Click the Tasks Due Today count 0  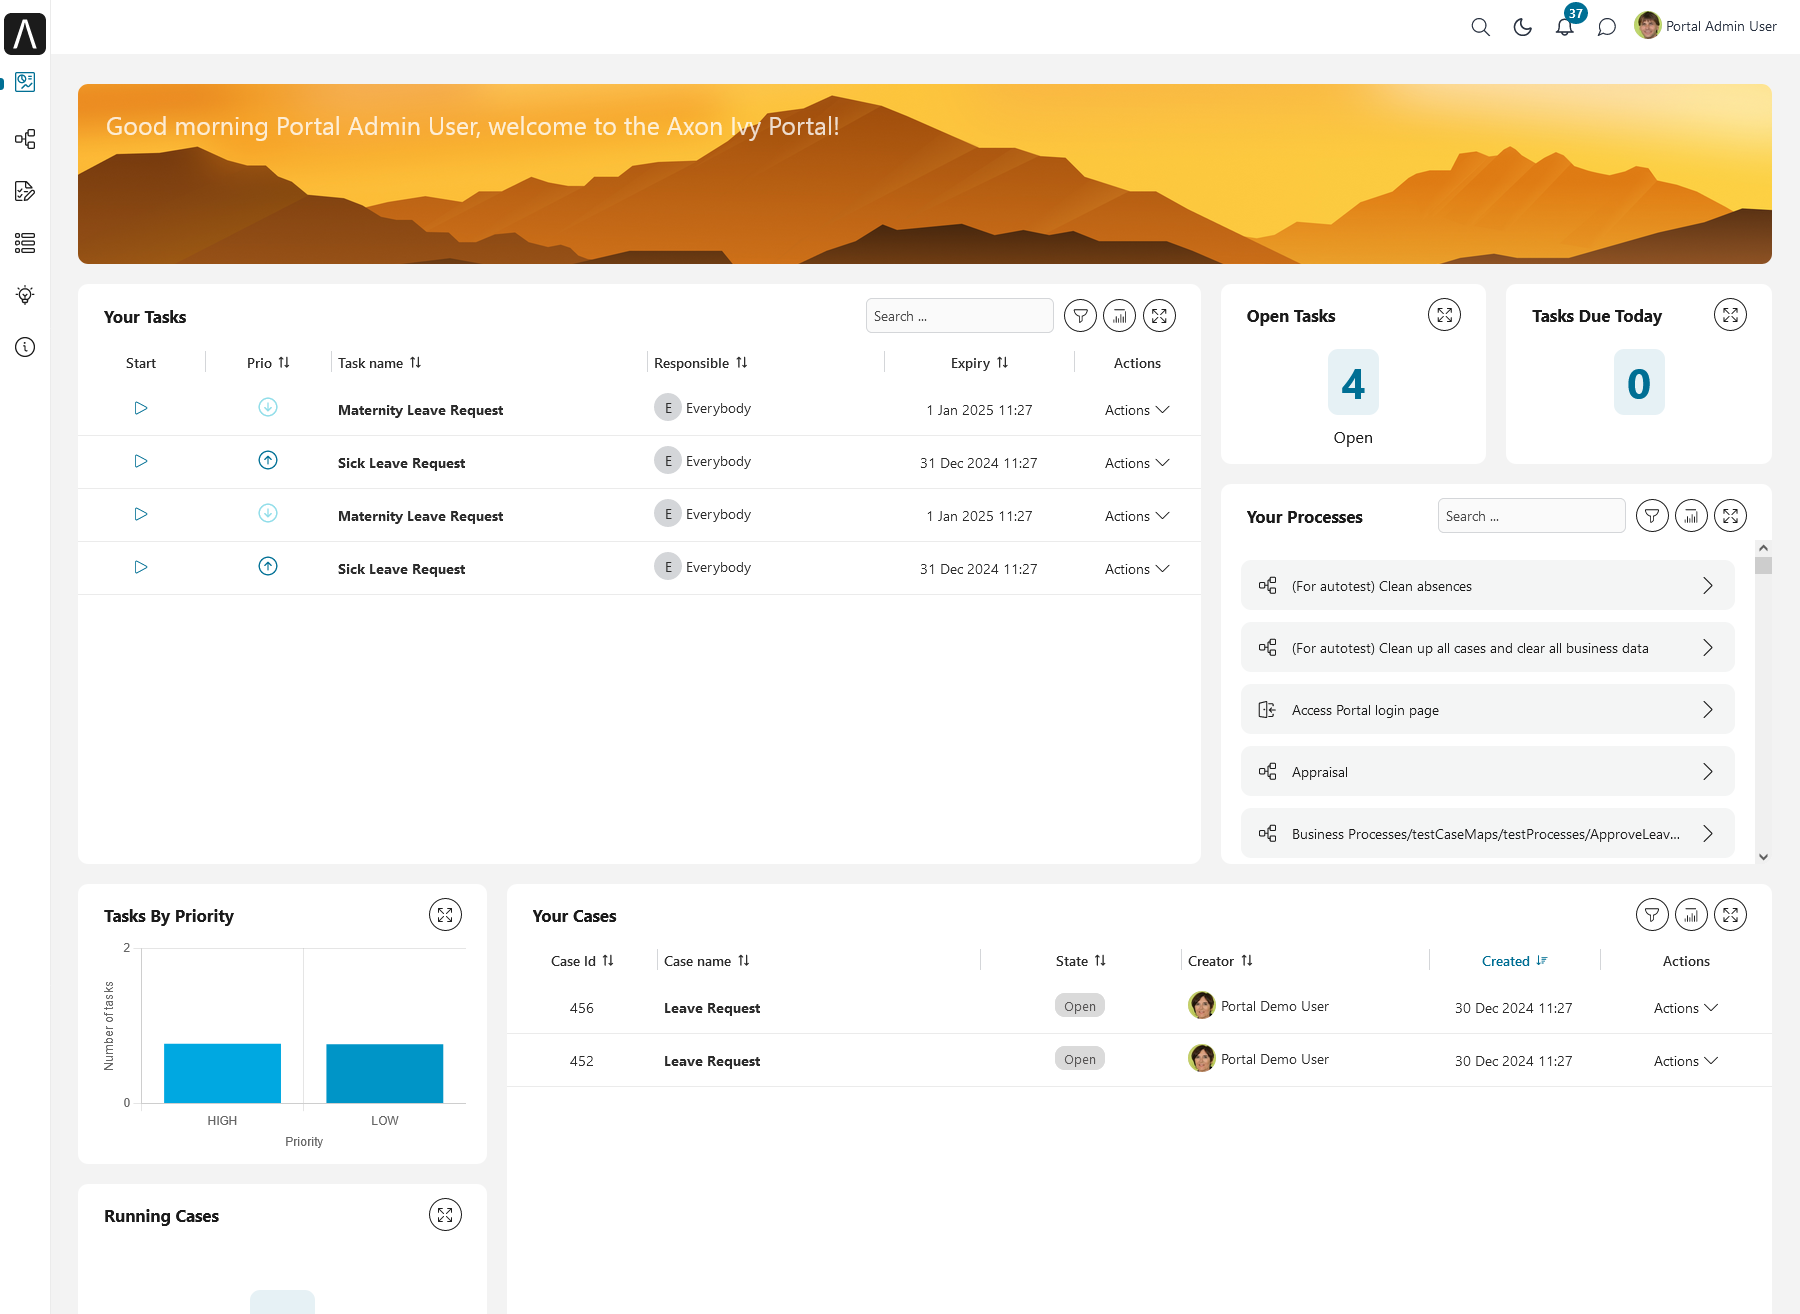tap(1639, 383)
